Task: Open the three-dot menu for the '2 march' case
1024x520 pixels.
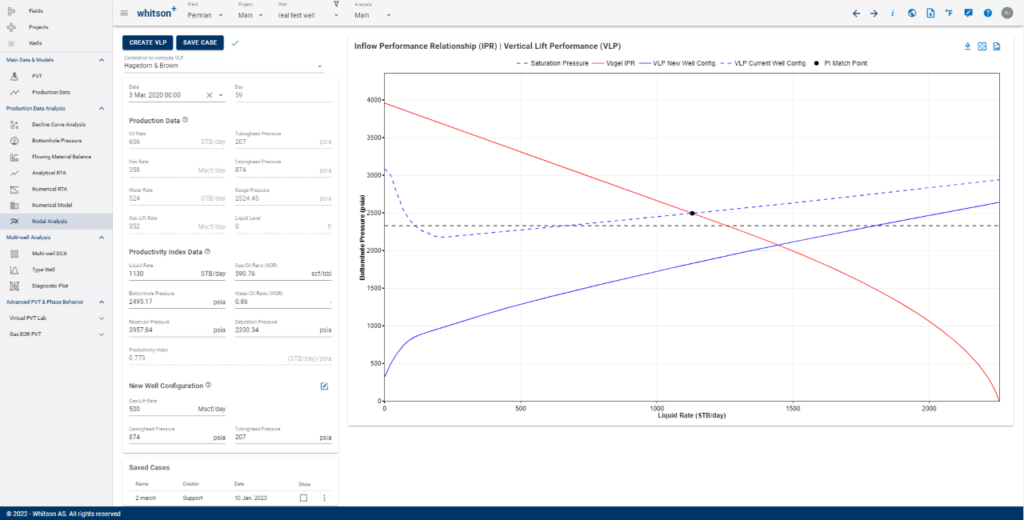Action: click(324, 498)
